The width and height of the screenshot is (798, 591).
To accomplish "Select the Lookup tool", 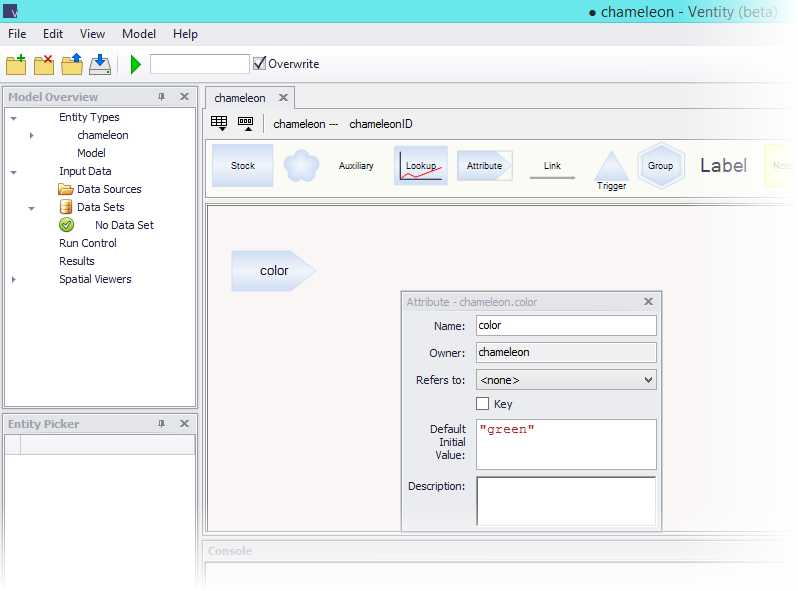I will point(421,165).
